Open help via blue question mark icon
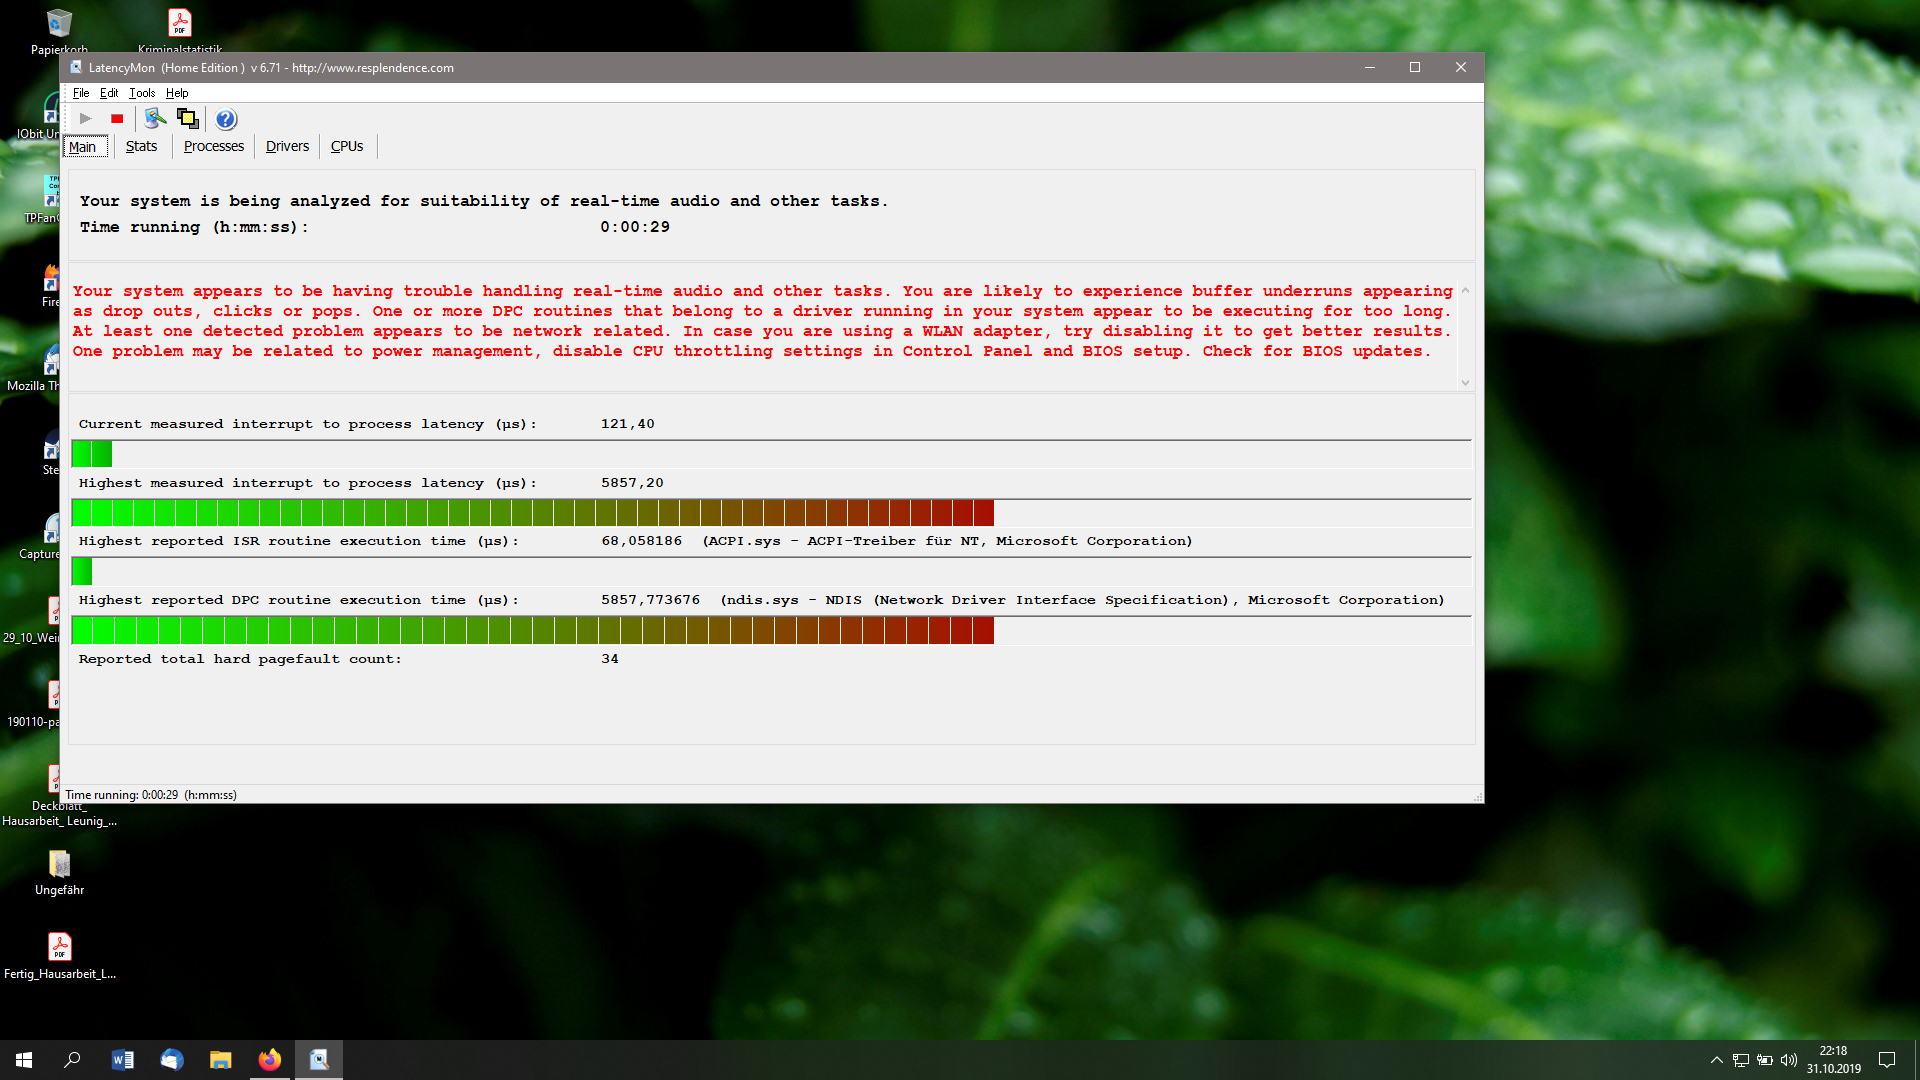Screen dimensions: 1920x1080 pyautogui.click(x=226, y=119)
